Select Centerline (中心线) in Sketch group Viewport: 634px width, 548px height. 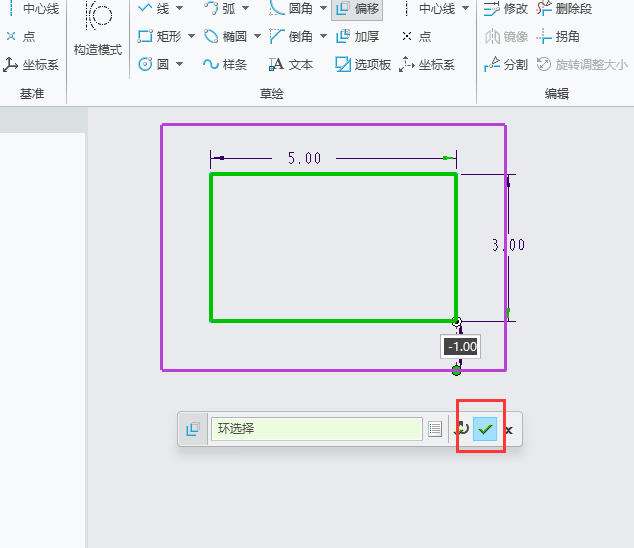tap(430, 8)
